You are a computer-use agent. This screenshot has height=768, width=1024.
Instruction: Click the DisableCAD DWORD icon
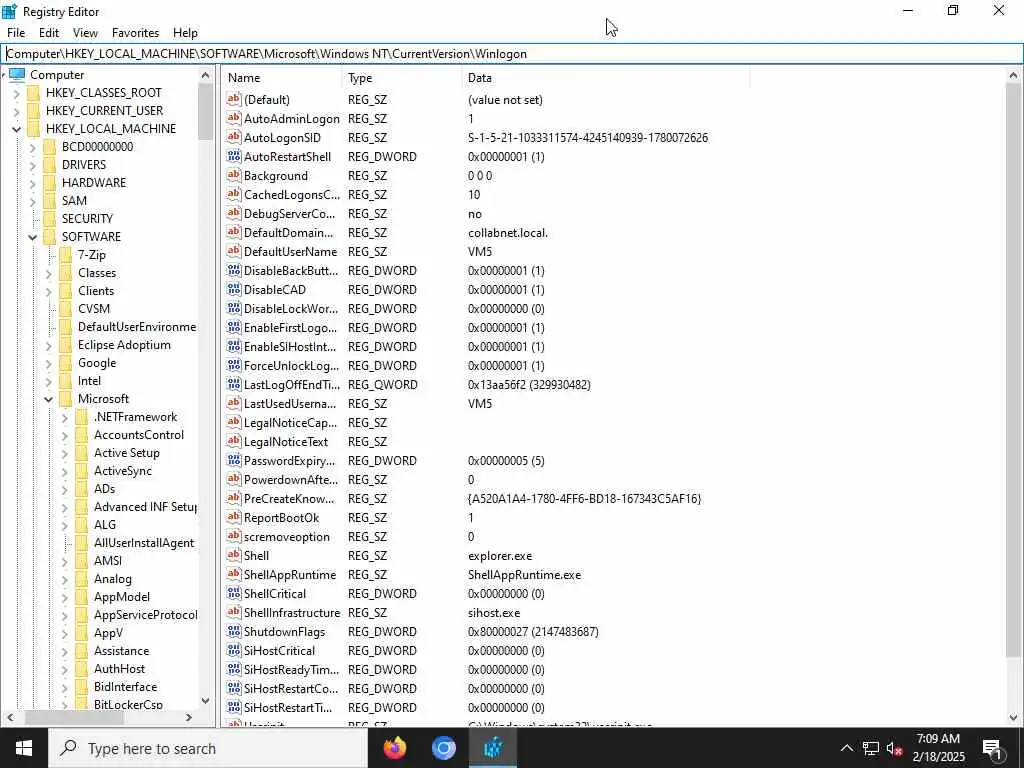pos(234,289)
